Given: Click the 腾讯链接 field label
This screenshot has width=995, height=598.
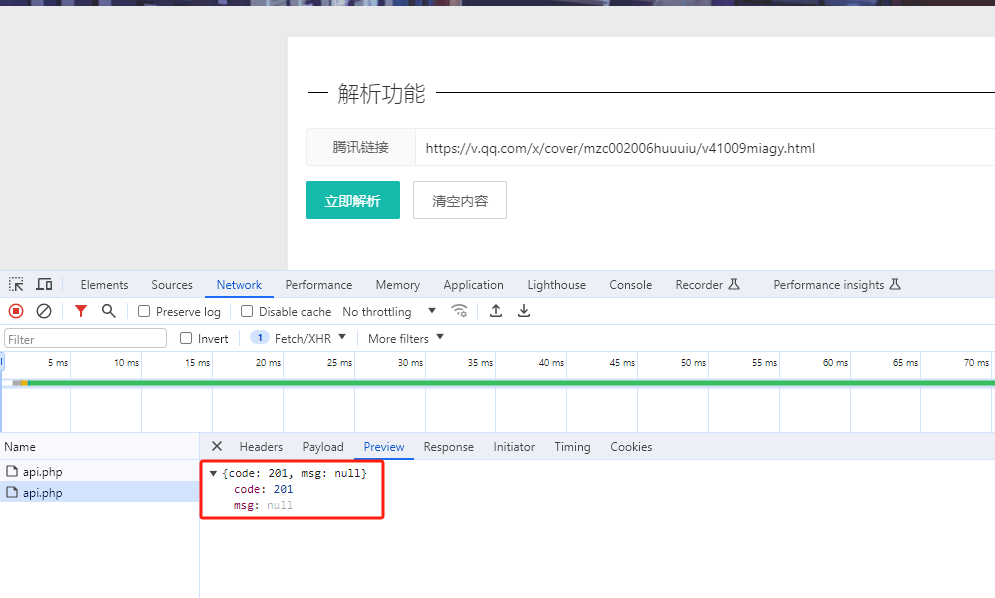Looking at the screenshot, I should click(x=360, y=147).
